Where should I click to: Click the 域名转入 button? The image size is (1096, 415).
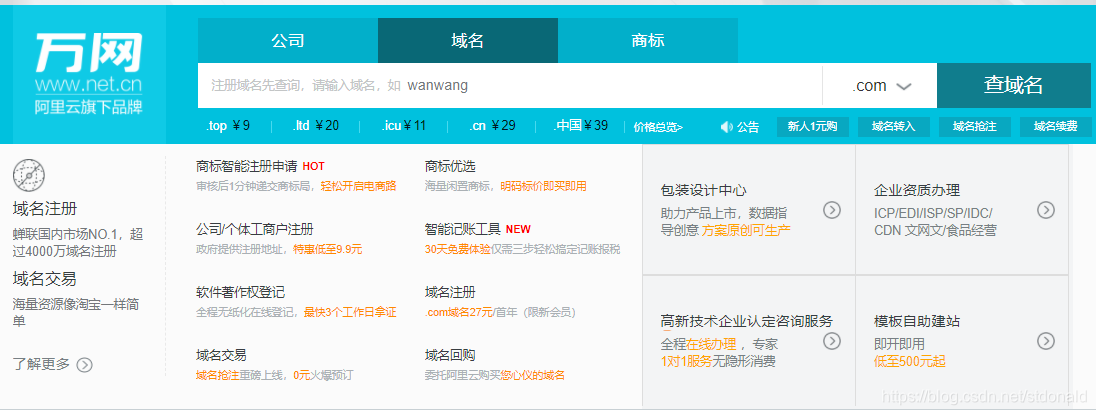click(893, 126)
